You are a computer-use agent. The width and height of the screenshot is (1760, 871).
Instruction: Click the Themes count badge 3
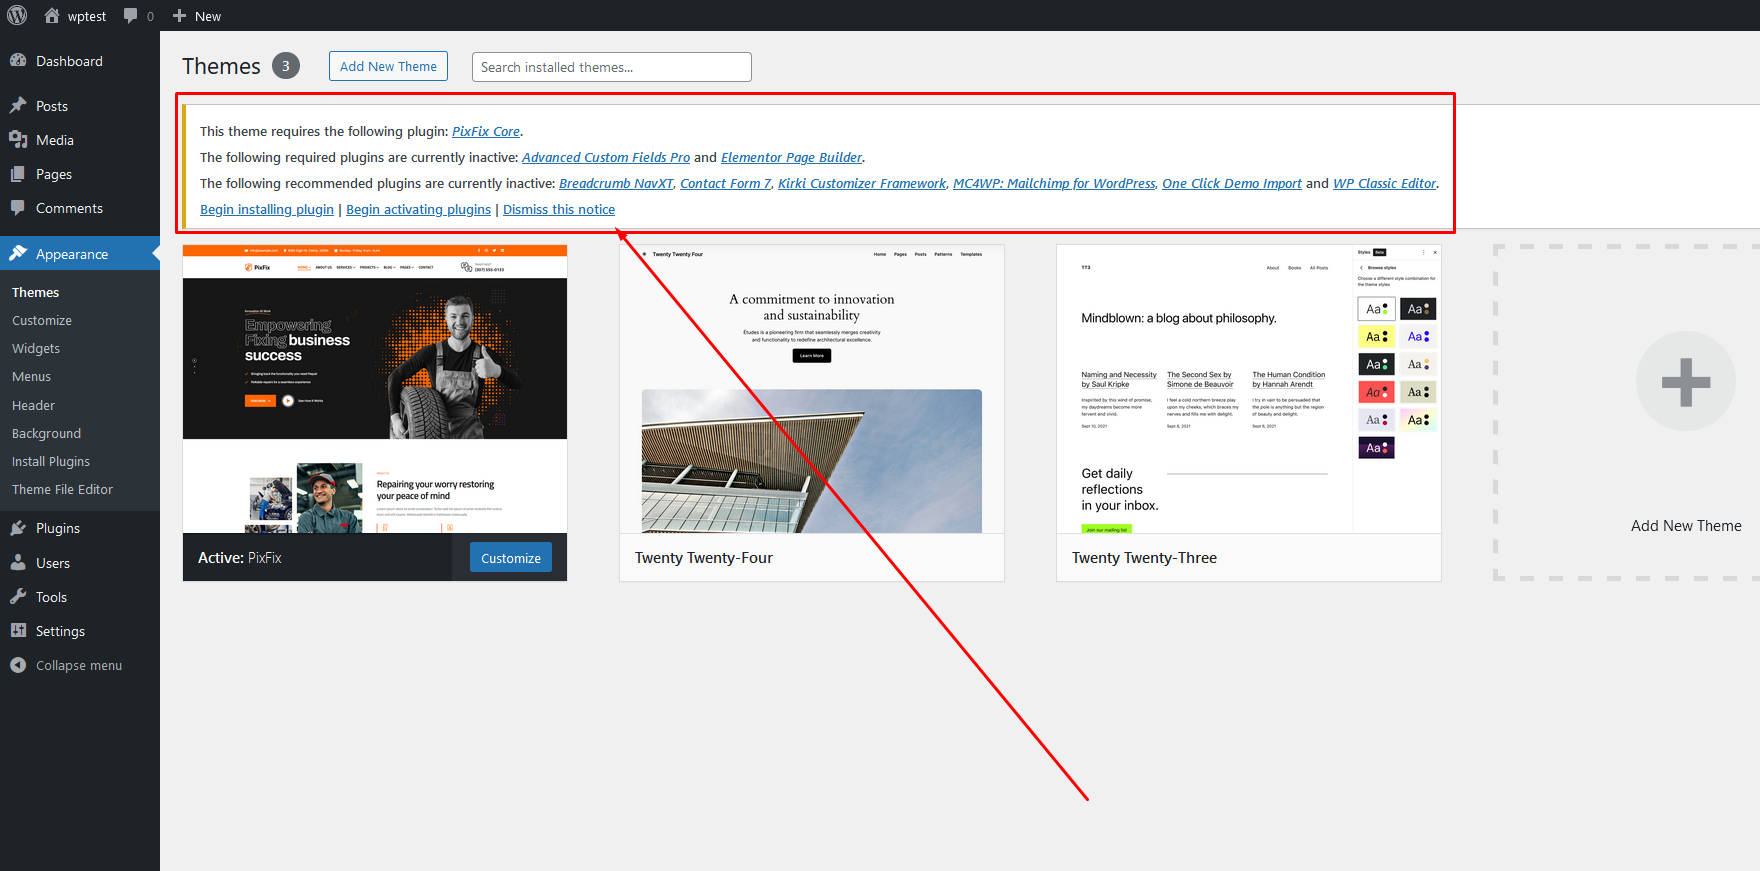click(x=286, y=66)
